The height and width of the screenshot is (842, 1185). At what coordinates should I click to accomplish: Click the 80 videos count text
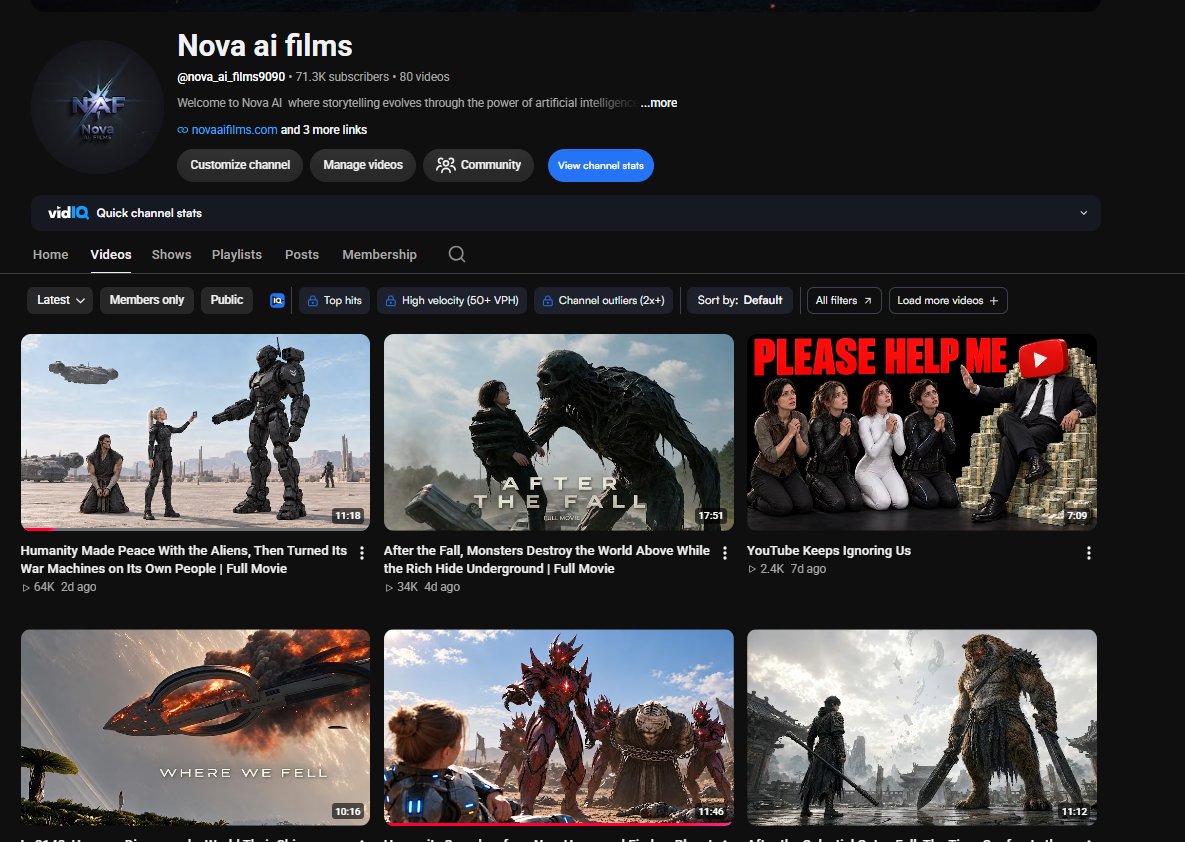coord(424,77)
